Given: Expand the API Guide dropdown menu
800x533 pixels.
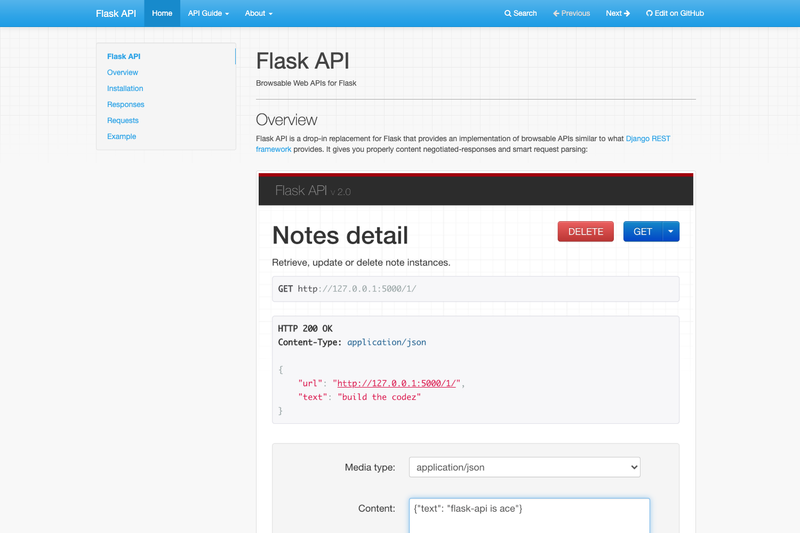Looking at the screenshot, I should tap(208, 13).
